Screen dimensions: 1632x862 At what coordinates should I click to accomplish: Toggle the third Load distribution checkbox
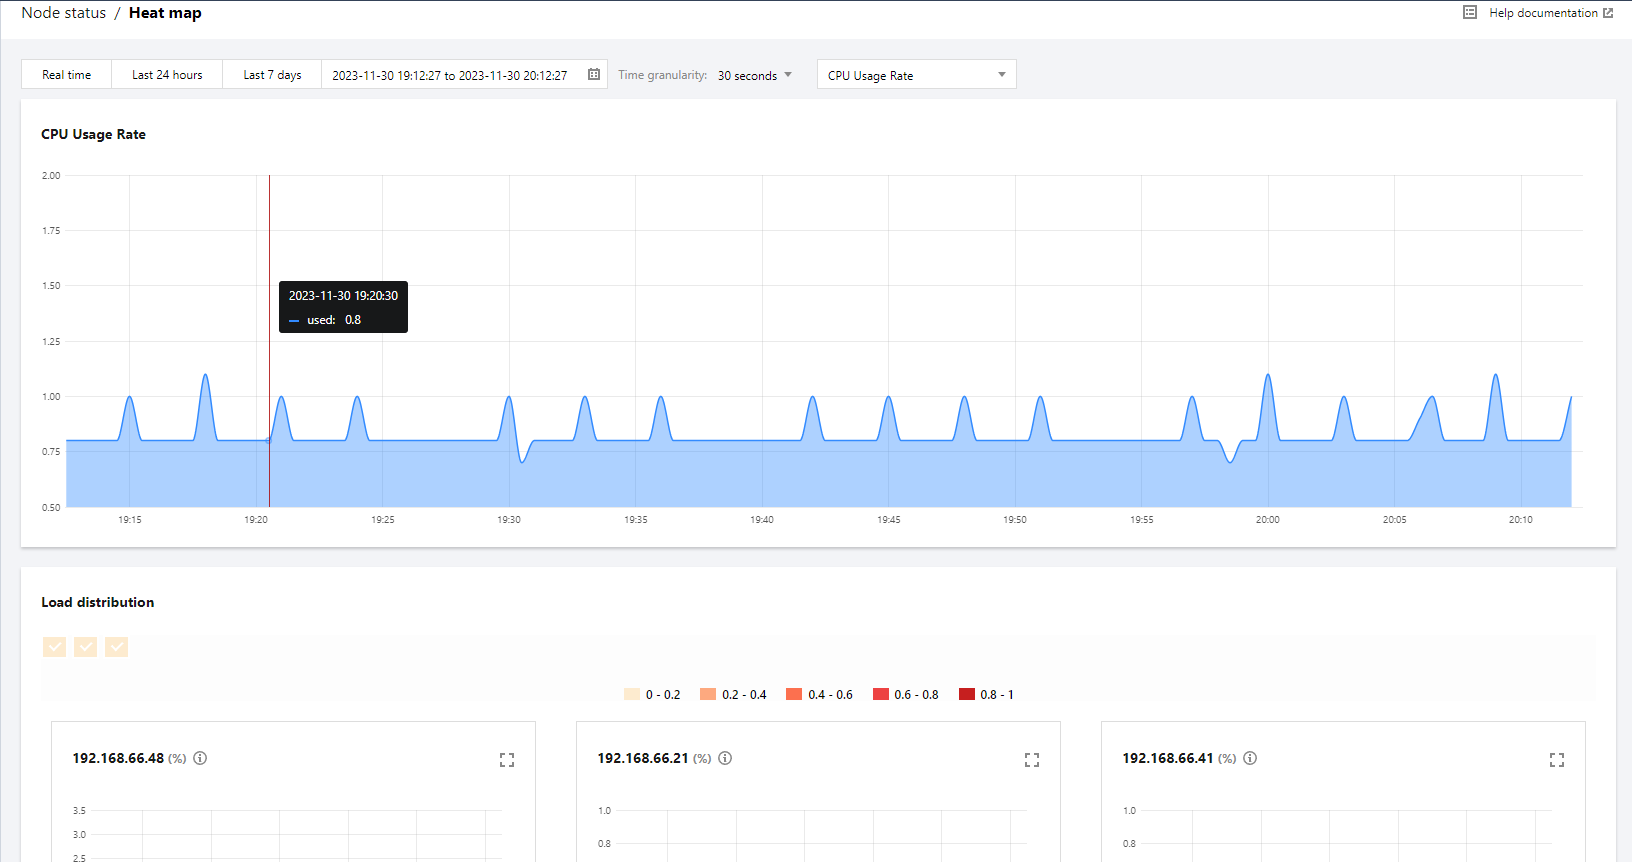117,647
